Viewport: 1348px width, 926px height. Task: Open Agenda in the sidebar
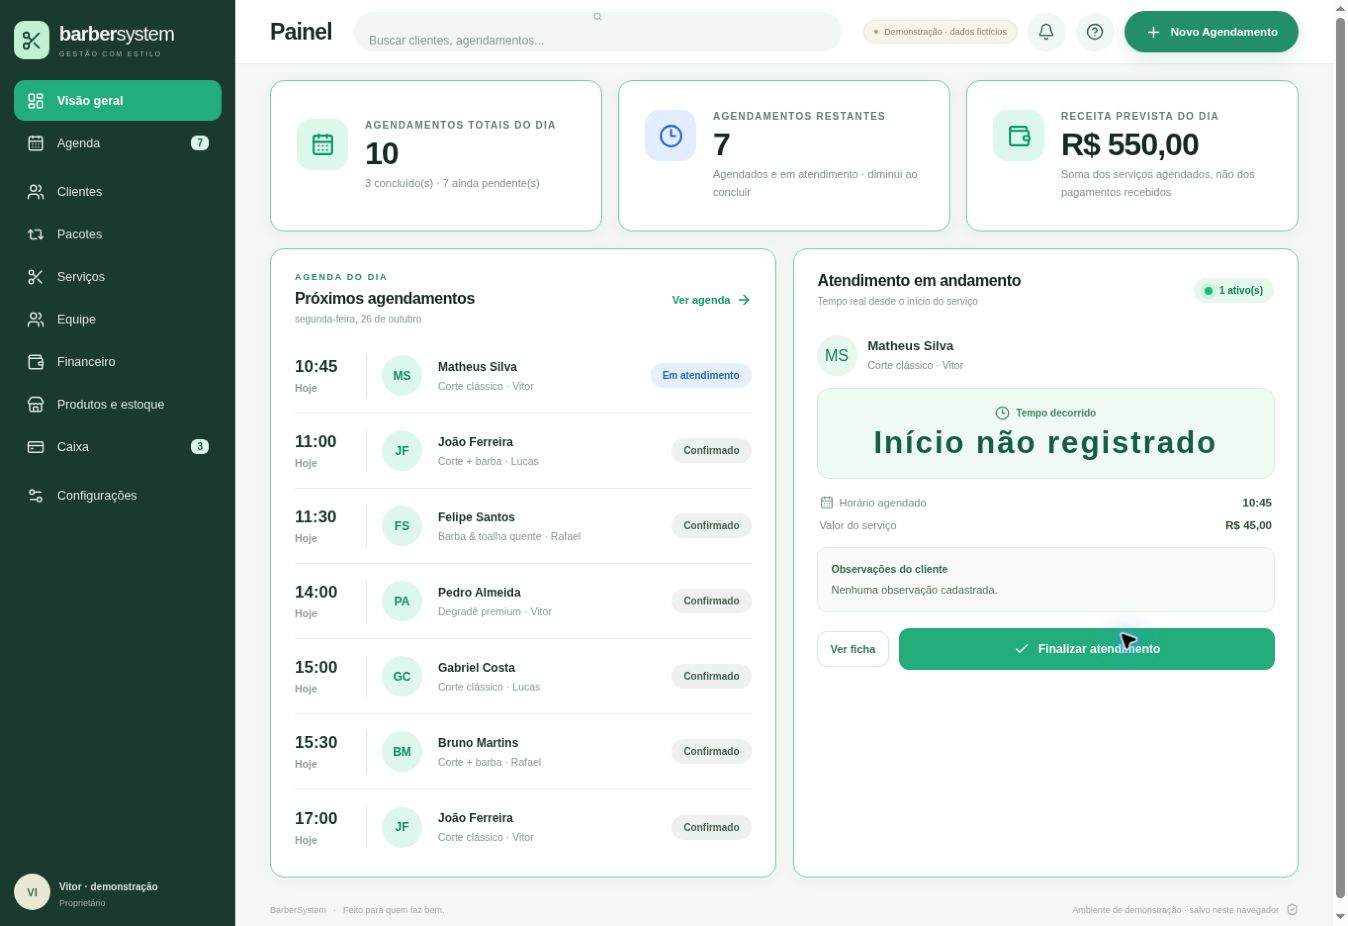[118, 143]
